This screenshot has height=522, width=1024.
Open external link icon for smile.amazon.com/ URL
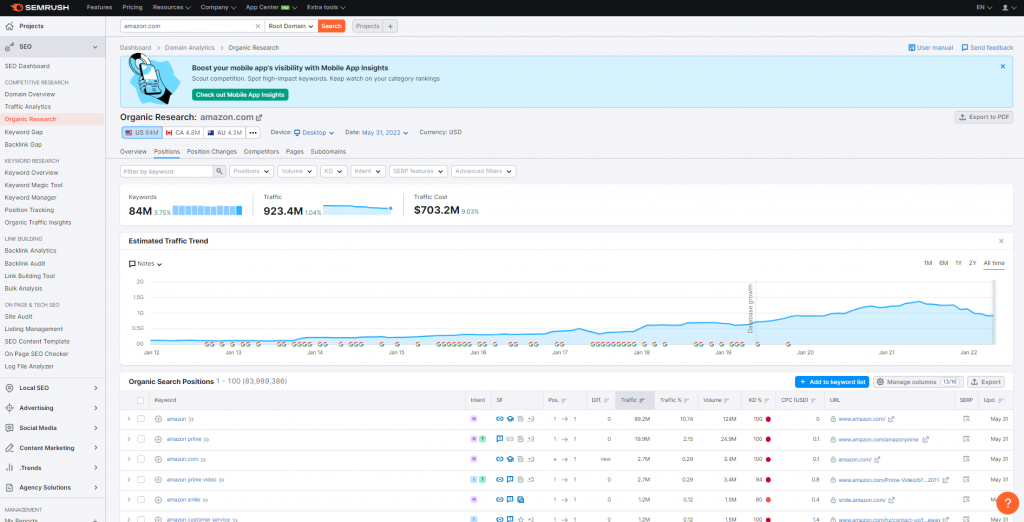click(x=891, y=500)
